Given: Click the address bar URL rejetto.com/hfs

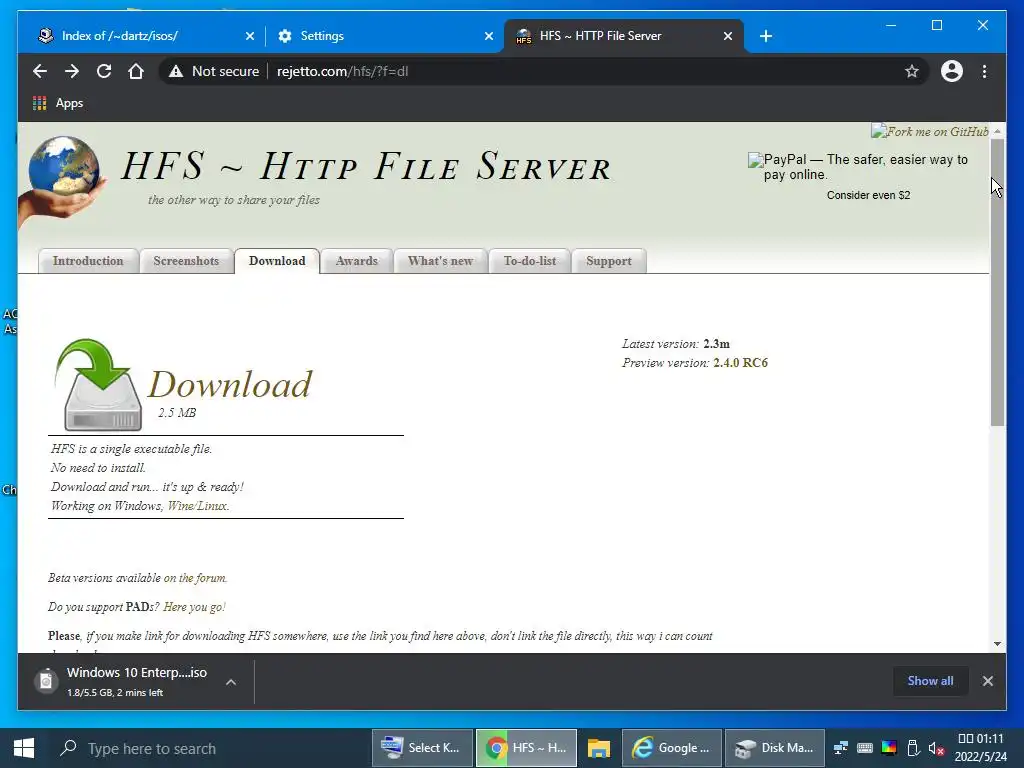Looking at the screenshot, I should 342,71.
